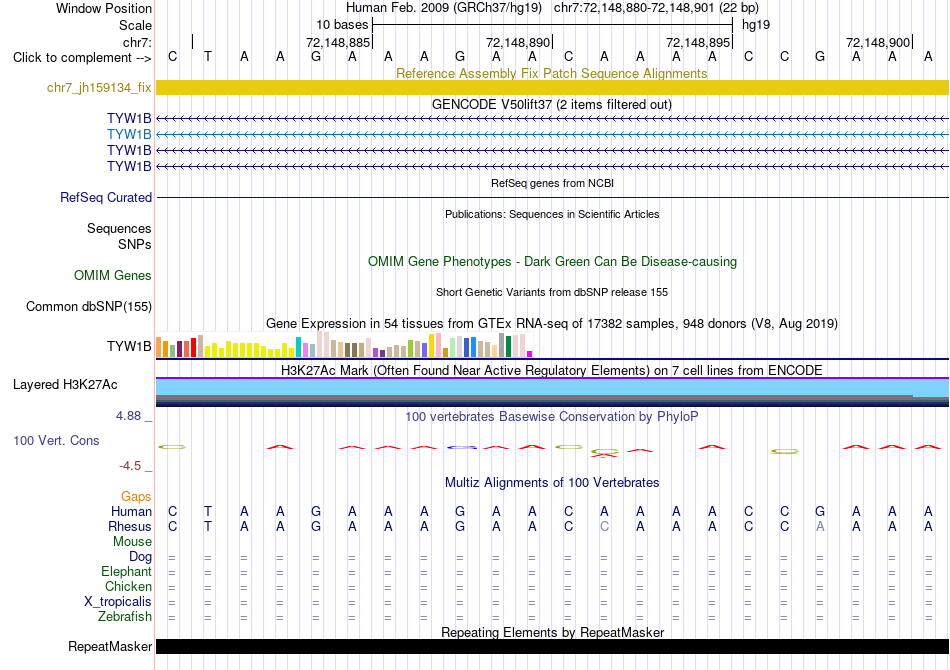
Task: Click the 72,148,900 coordinate label
Action: tap(878, 42)
